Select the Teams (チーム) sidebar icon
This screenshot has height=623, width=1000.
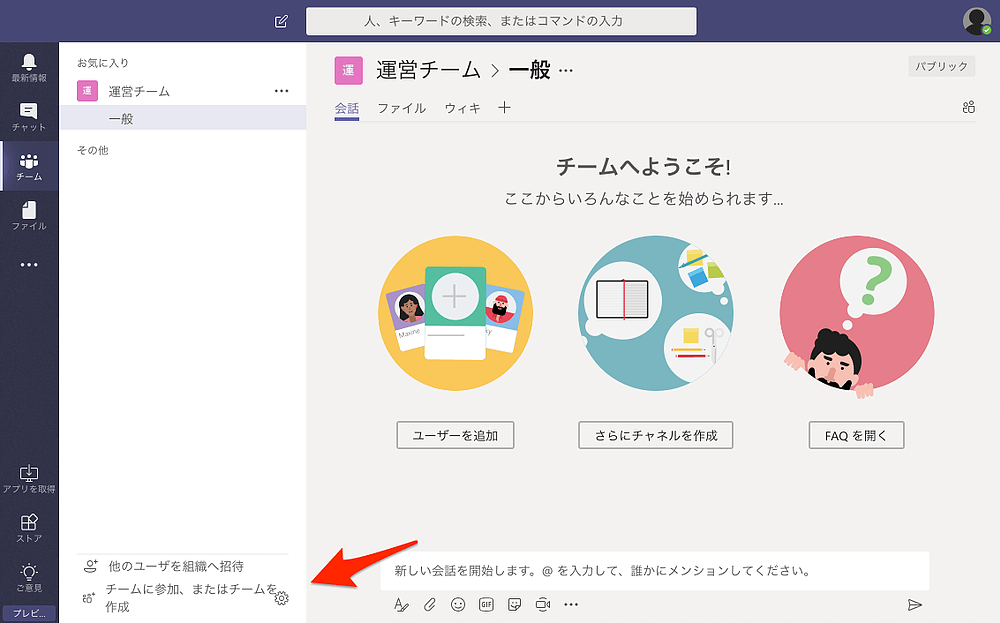[29, 167]
